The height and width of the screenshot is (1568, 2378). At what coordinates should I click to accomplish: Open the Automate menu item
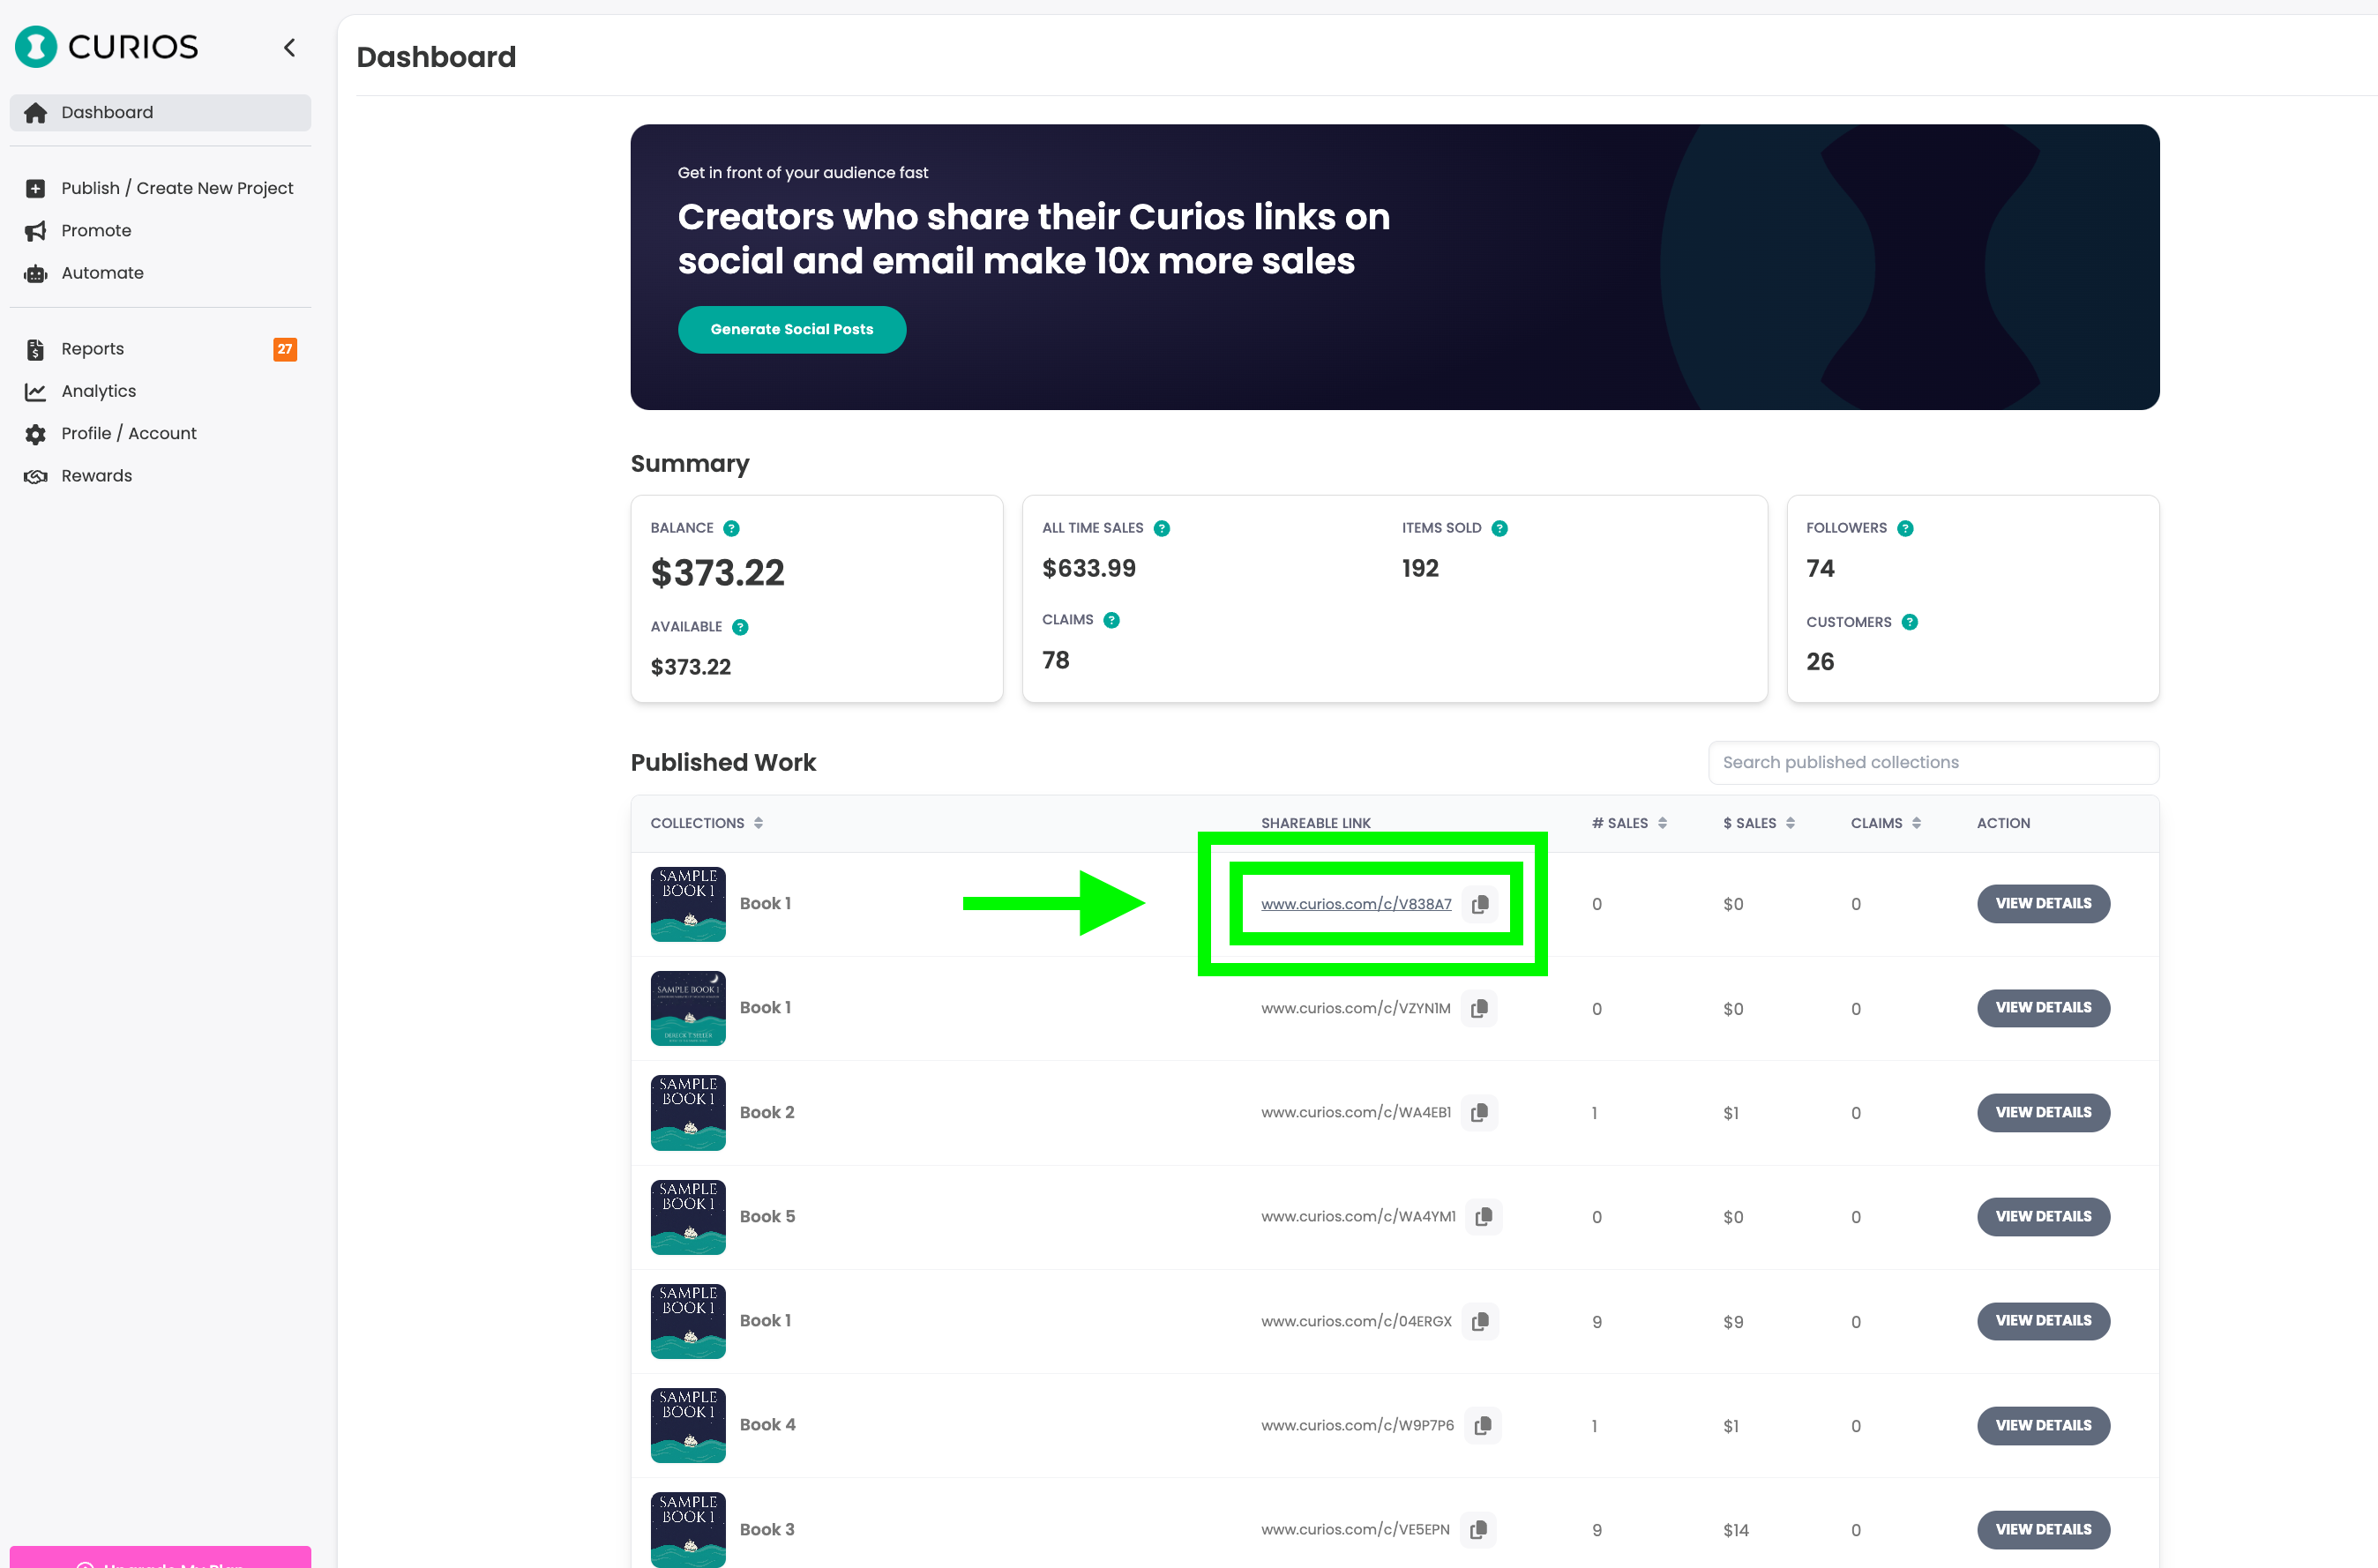click(x=160, y=273)
